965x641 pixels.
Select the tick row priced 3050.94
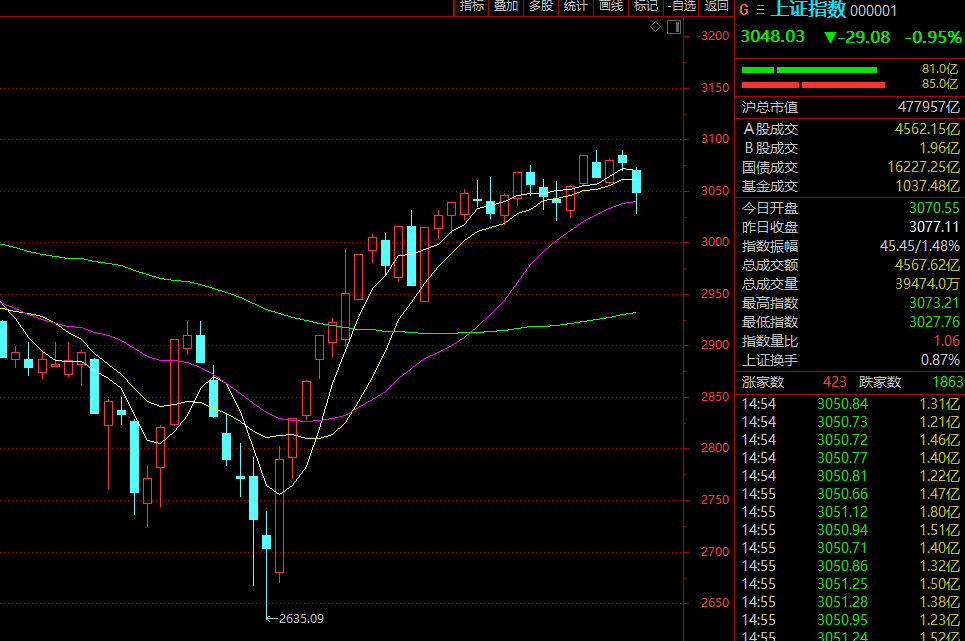tap(850, 530)
